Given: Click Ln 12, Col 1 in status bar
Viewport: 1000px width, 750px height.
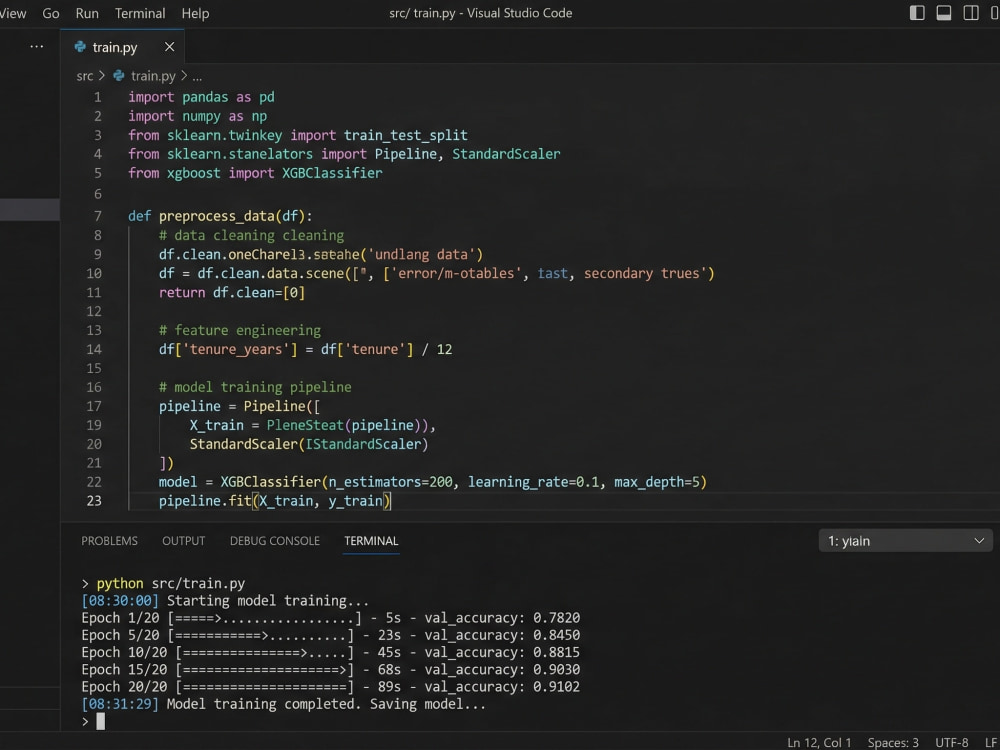Looking at the screenshot, I should click(x=819, y=742).
